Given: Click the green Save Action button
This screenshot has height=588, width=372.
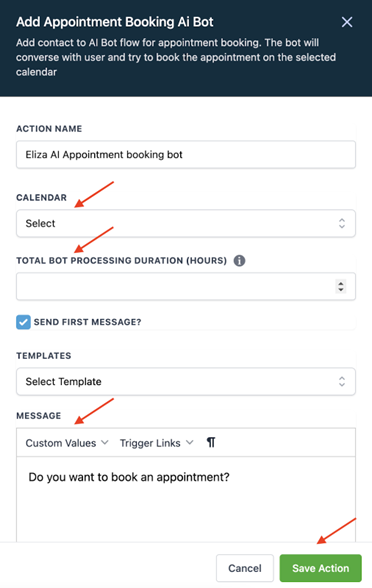Looking at the screenshot, I should [x=321, y=568].
